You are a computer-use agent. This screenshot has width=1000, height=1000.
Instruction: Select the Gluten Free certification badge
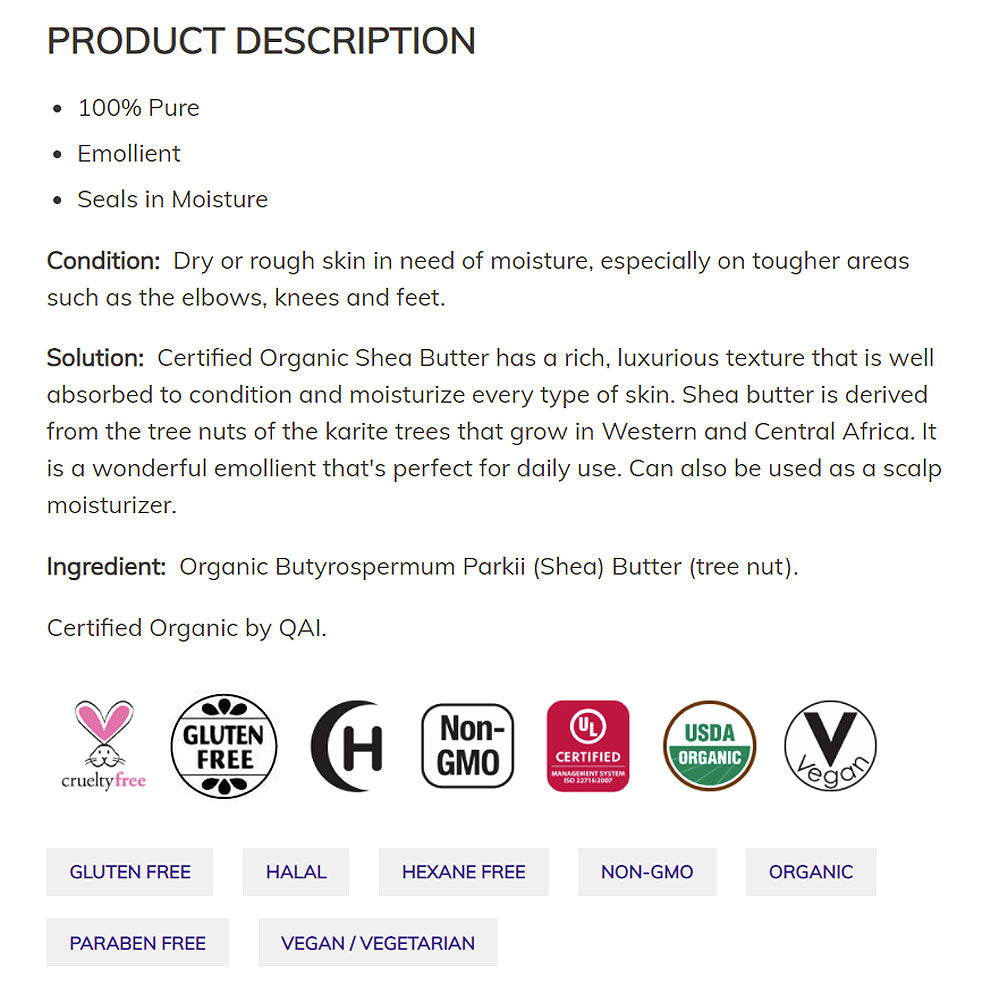(224, 744)
